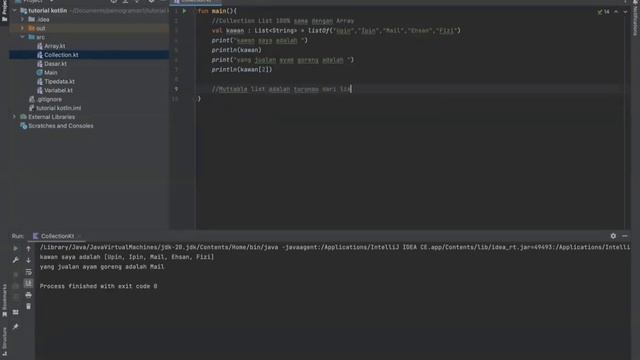Run main from the gutter arrow
Screen dimensions: 640x360
(x=184, y=11)
